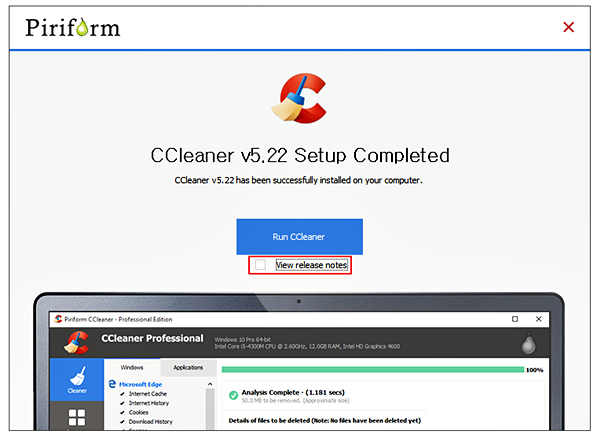Click the green analysis progress bar
This screenshot has width=600, height=434.
pyautogui.click(x=373, y=370)
